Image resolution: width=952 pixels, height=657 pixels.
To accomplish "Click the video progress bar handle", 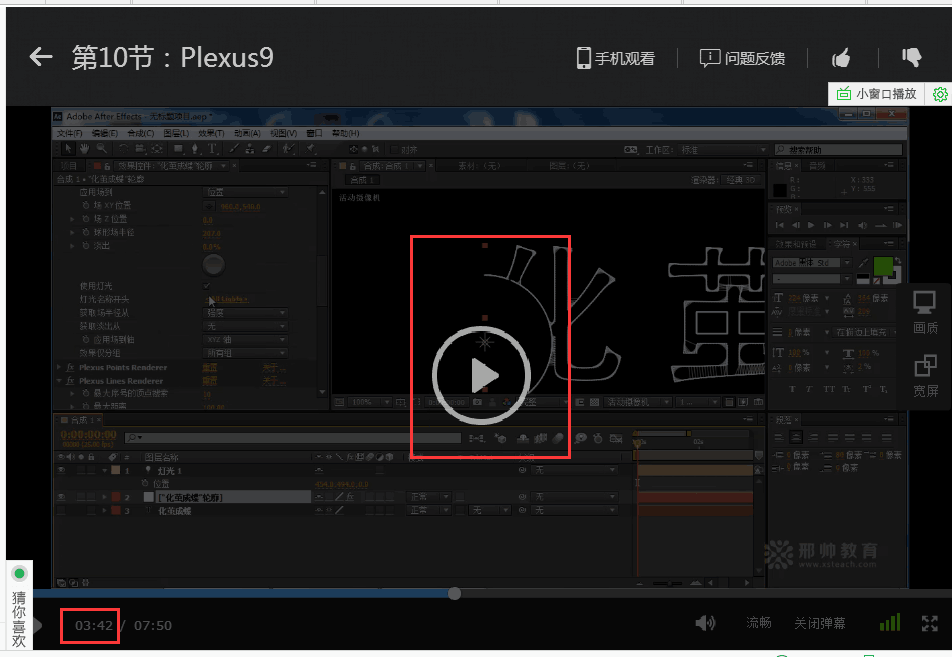I will point(454,593).
